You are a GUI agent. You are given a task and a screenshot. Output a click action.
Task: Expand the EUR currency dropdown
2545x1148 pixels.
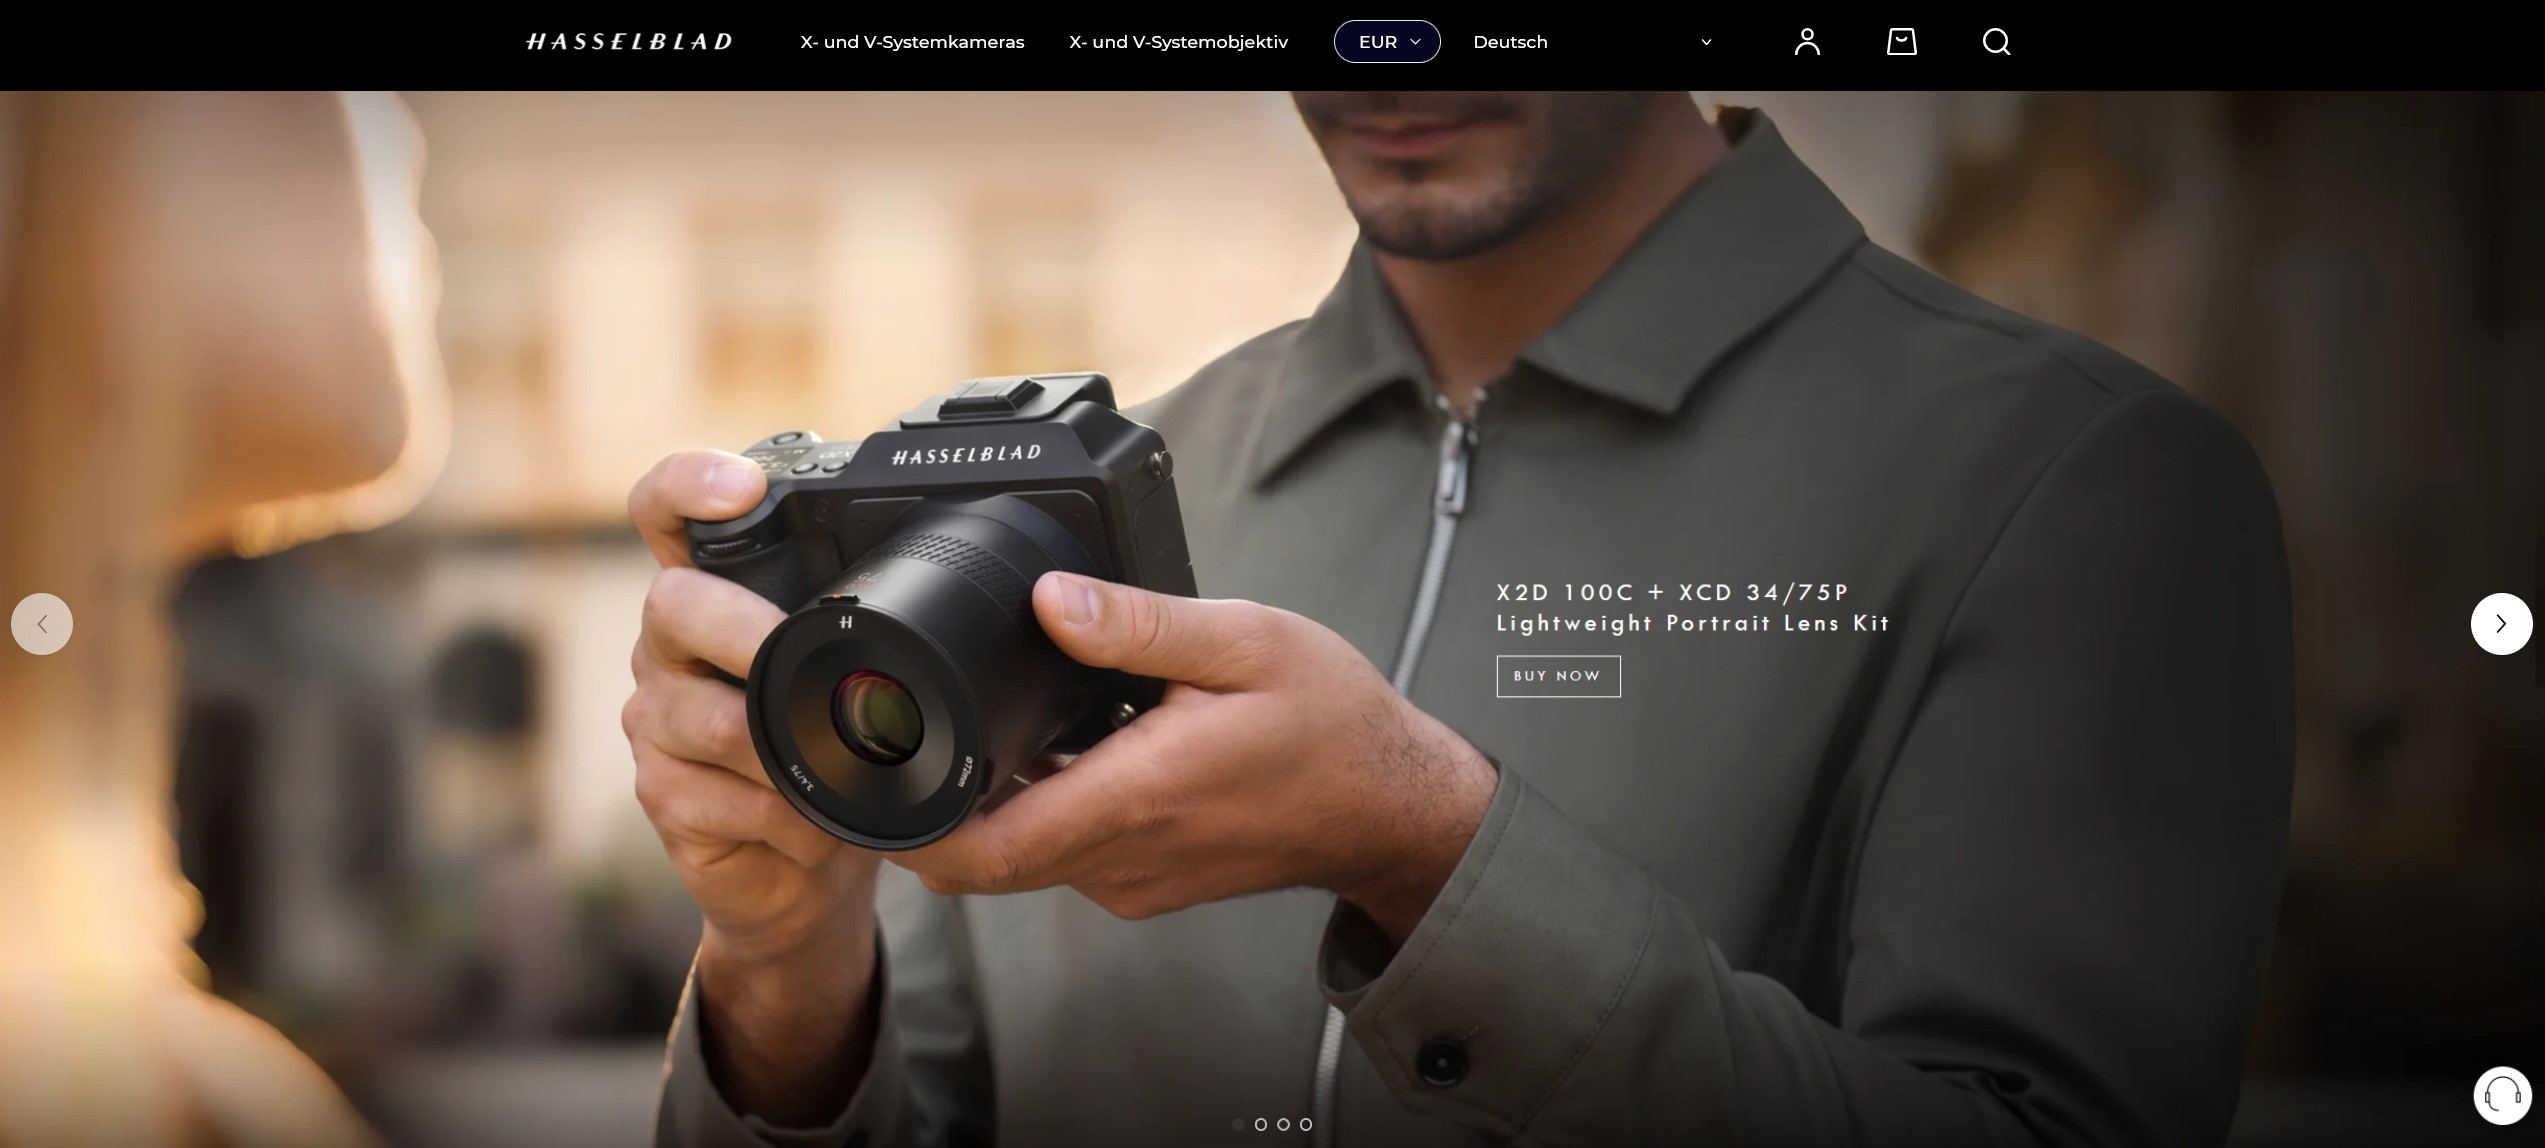[1387, 42]
